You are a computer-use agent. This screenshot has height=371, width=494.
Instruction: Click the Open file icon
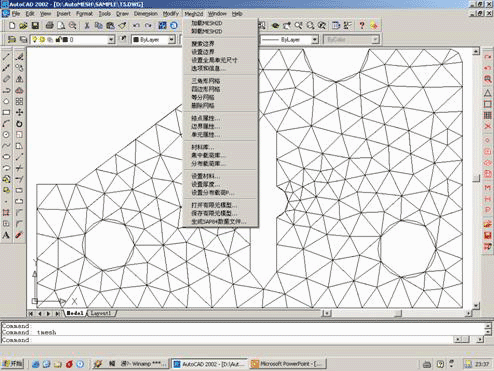pyautogui.click(x=23, y=25)
